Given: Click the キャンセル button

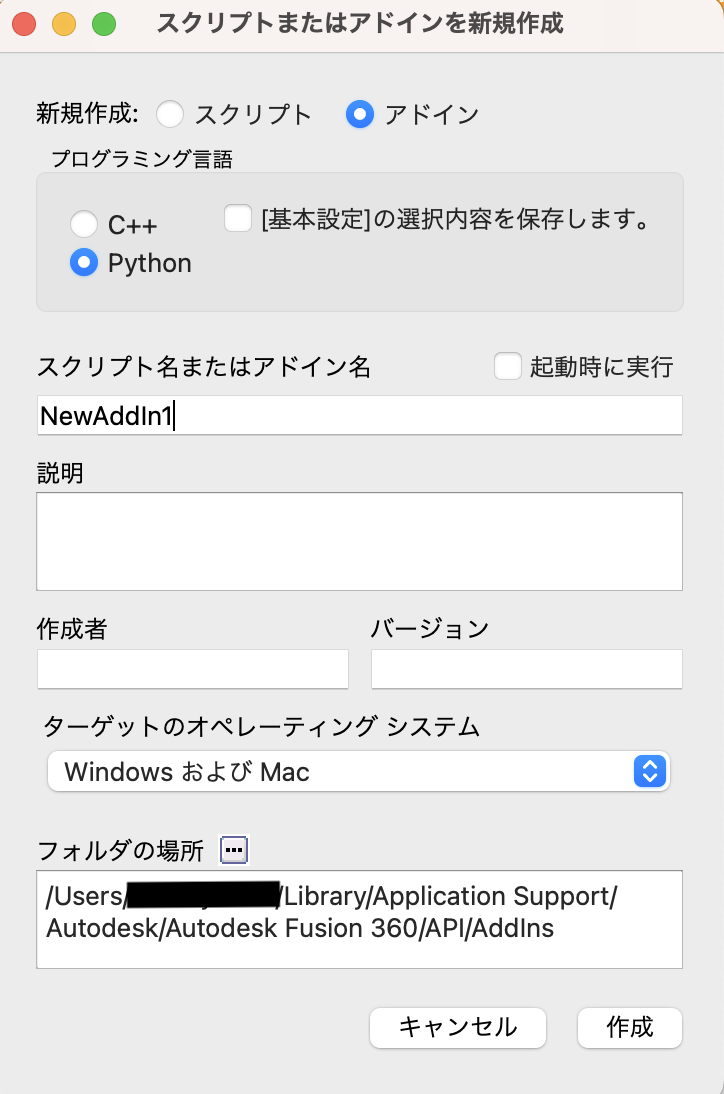Looking at the screenshot, I should pyautogui.click(x=458, y=1027).
